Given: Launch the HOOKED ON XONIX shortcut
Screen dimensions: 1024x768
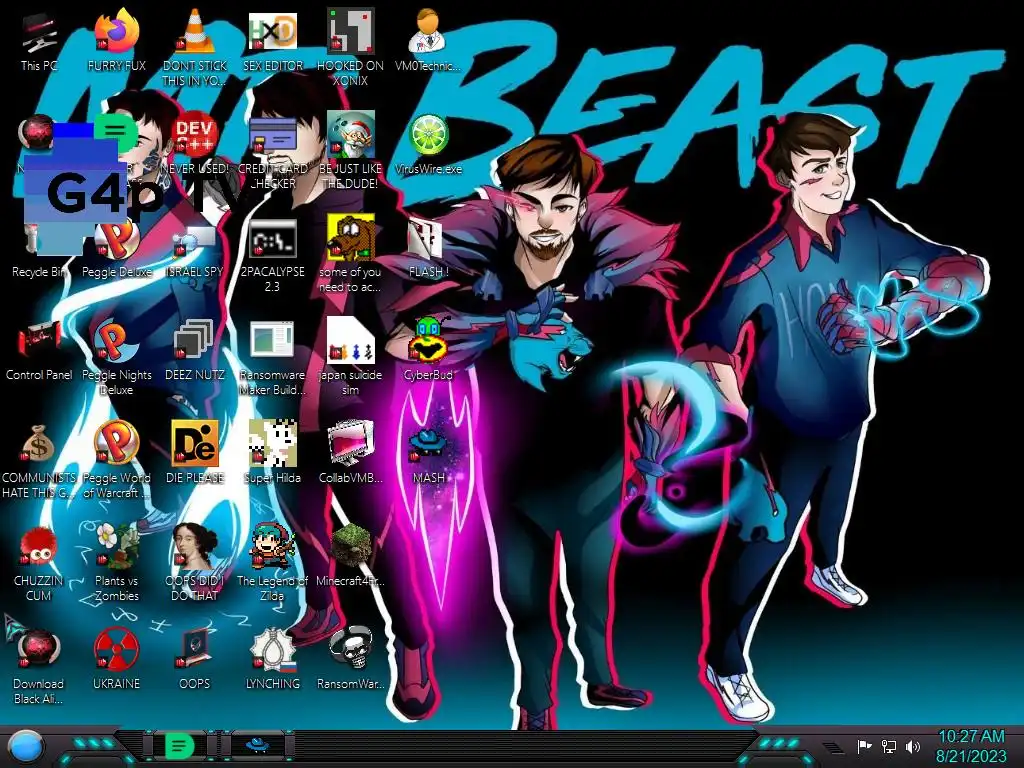Looking at the screenshot, I should (351, 47).
